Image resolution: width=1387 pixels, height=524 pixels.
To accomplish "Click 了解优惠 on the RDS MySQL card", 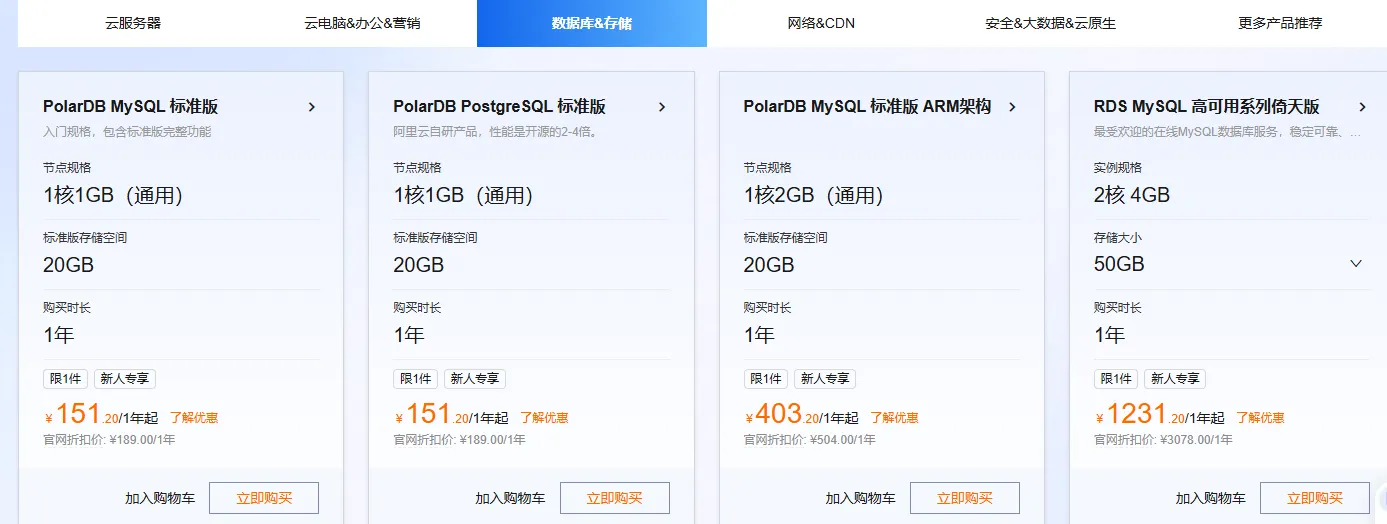I will [x=1260, y=418].
